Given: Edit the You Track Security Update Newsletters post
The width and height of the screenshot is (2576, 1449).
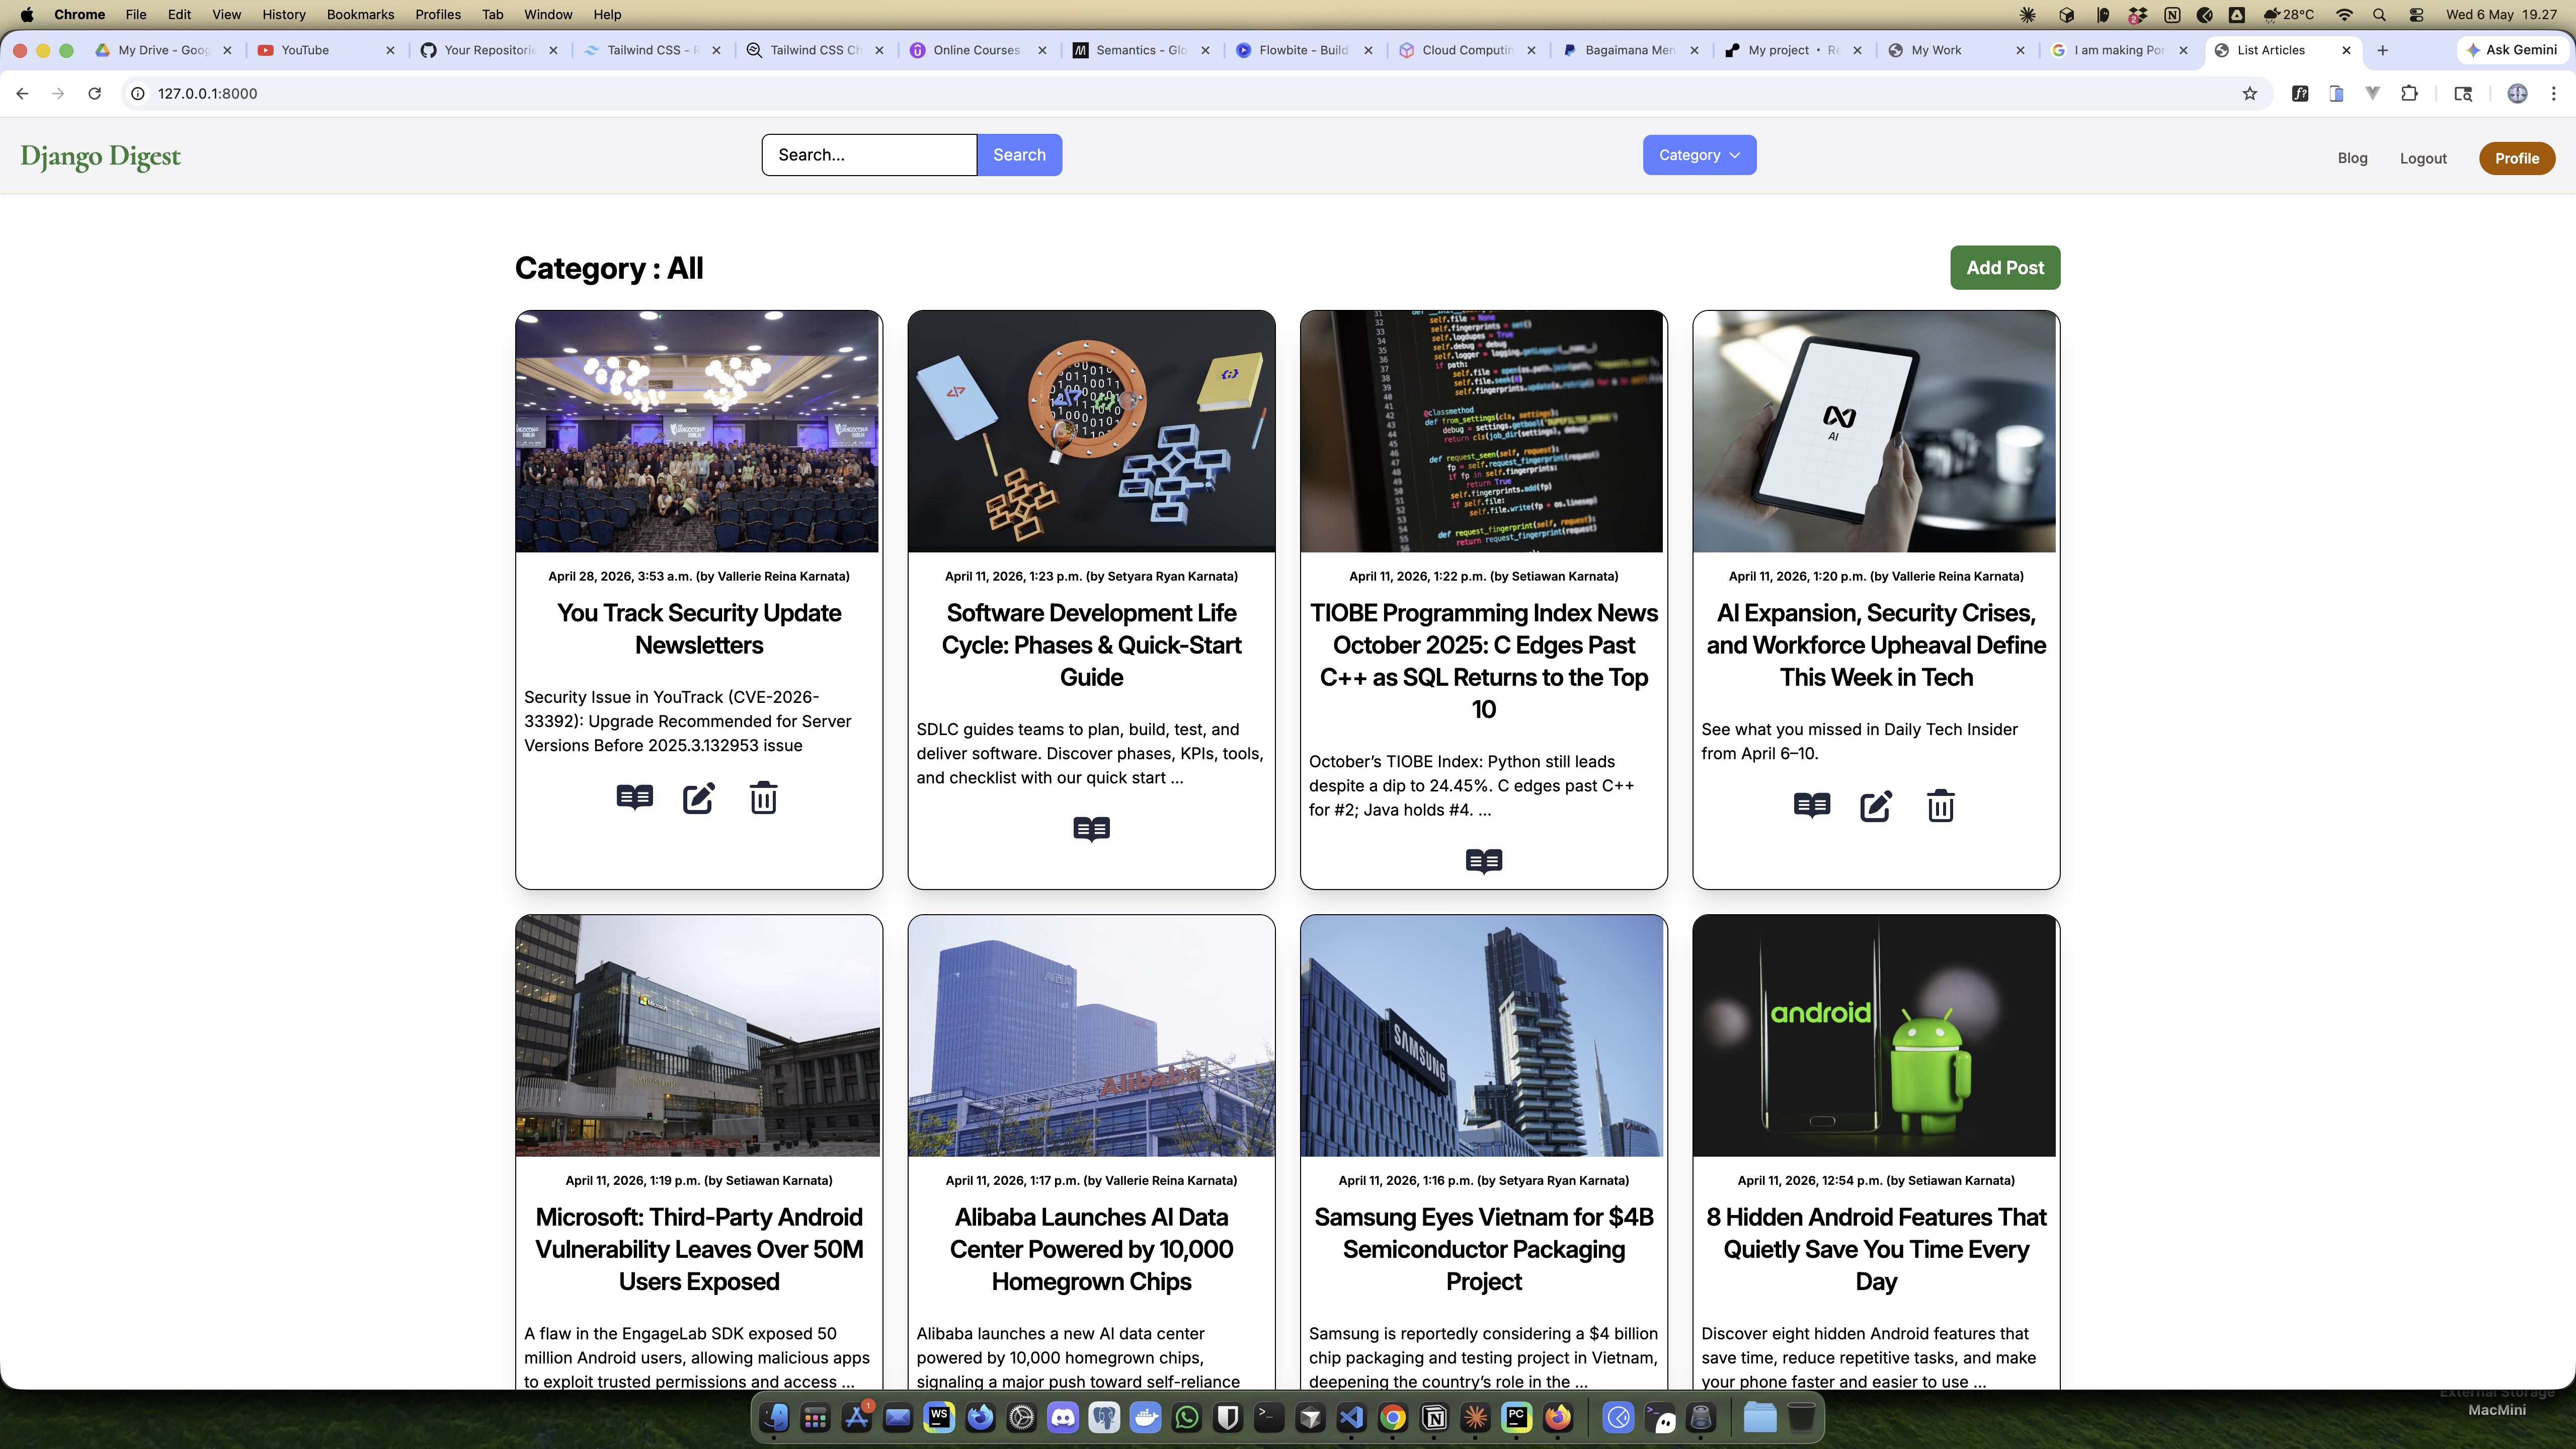Looking at the screenshot, I should coord(699,798).
